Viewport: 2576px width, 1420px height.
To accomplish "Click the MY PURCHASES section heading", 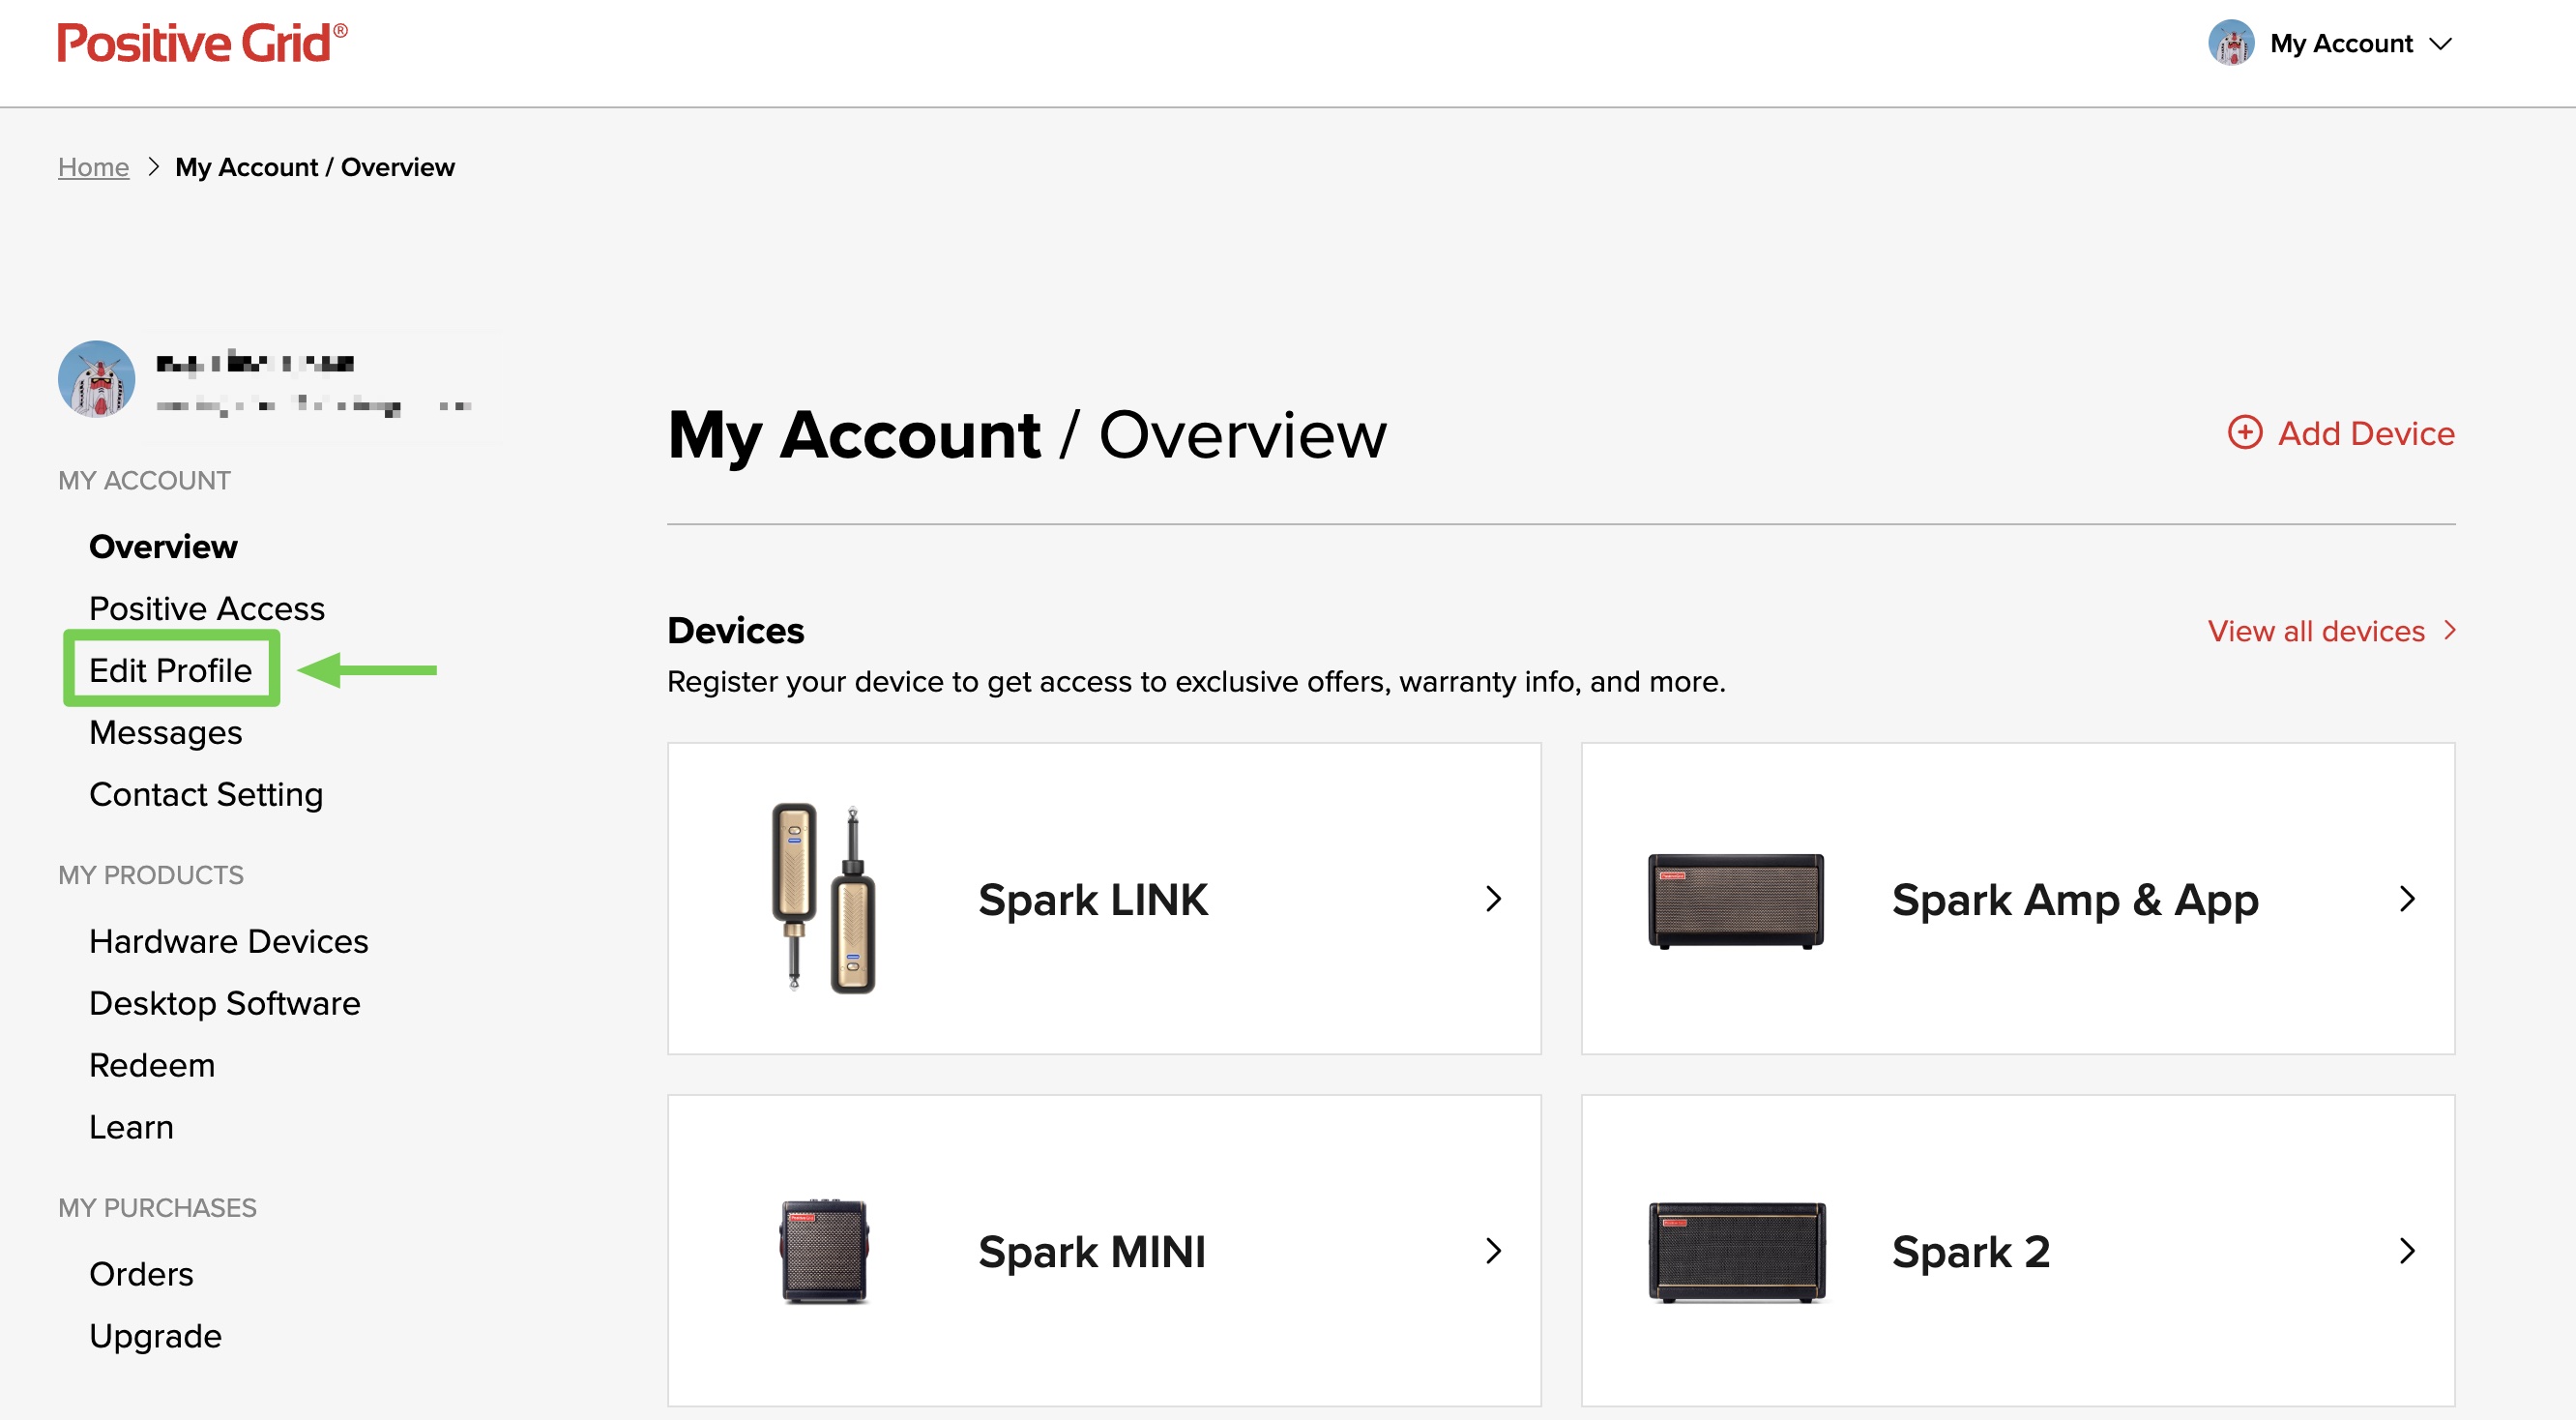I will point(157,1209).
